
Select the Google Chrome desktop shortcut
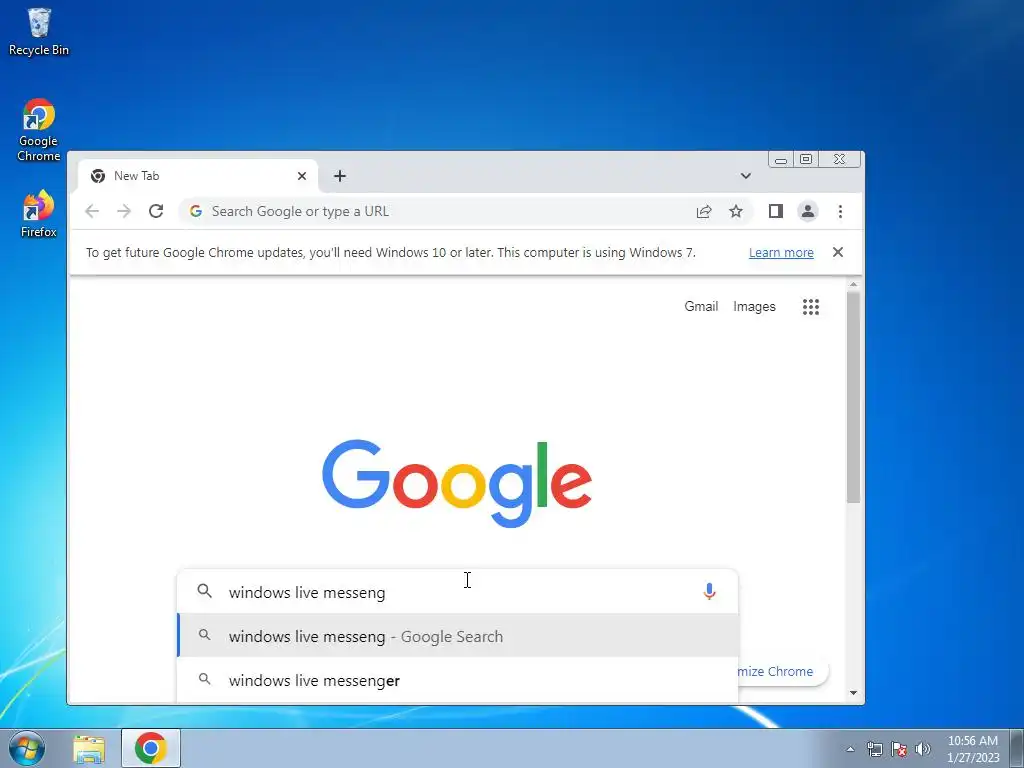[x=39, y=130]
